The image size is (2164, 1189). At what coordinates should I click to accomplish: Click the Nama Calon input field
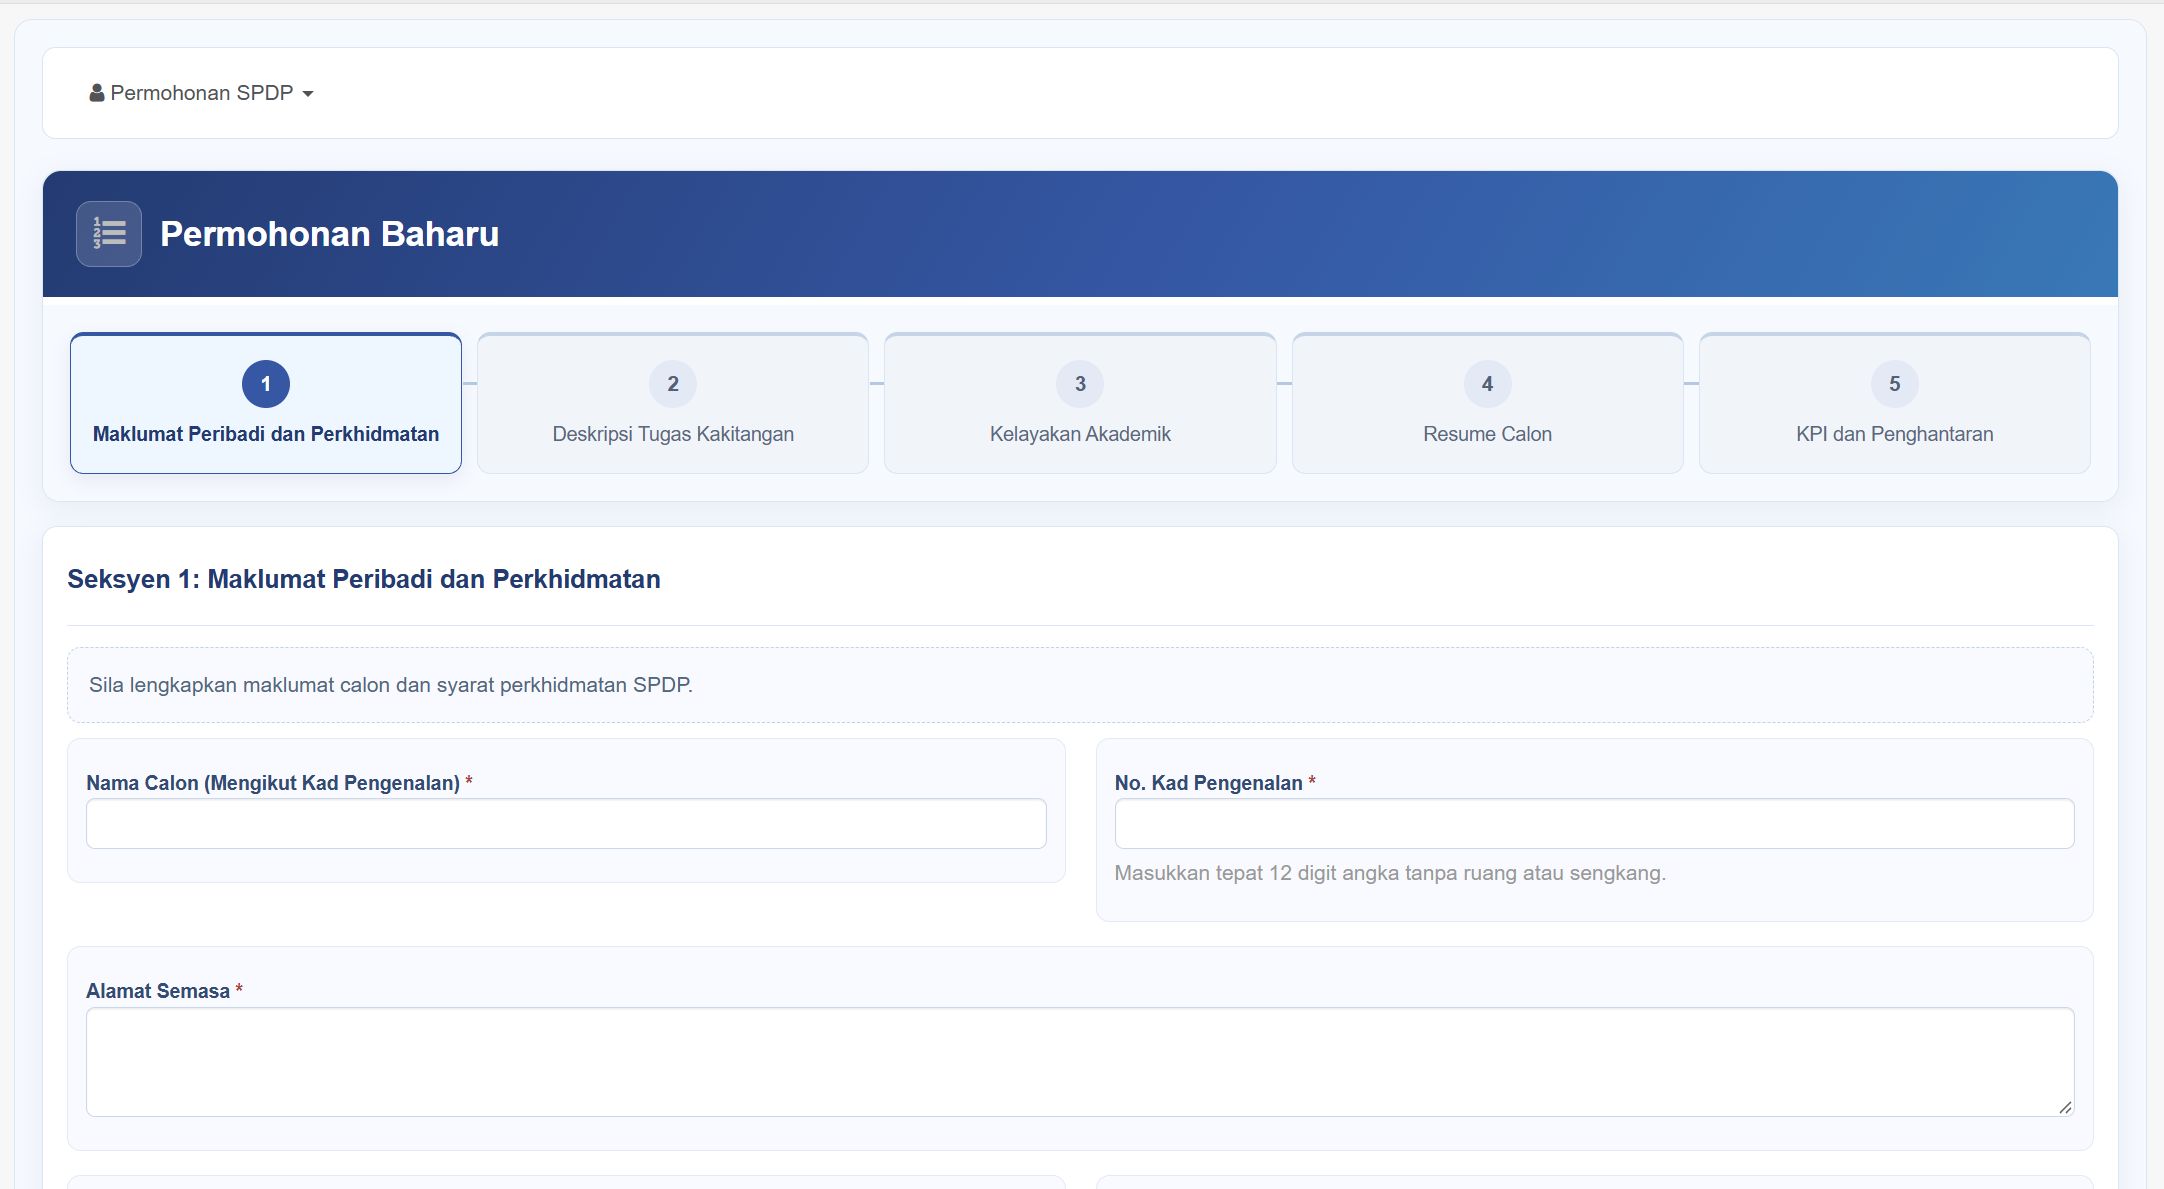566,824
